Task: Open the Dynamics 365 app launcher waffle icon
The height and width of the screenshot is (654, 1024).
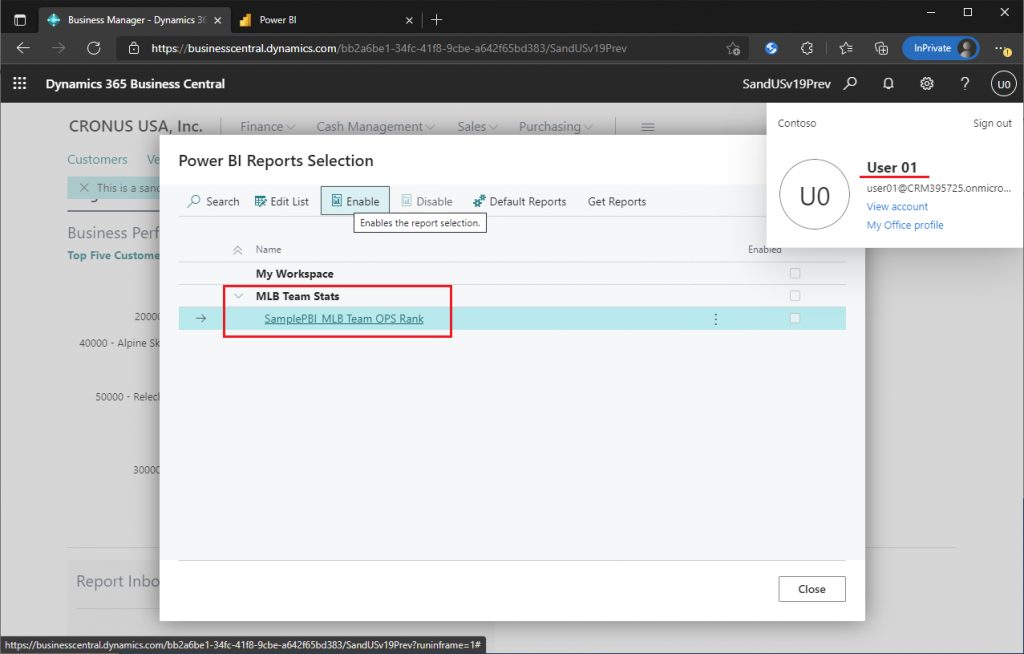Action: tap(20, 84)
